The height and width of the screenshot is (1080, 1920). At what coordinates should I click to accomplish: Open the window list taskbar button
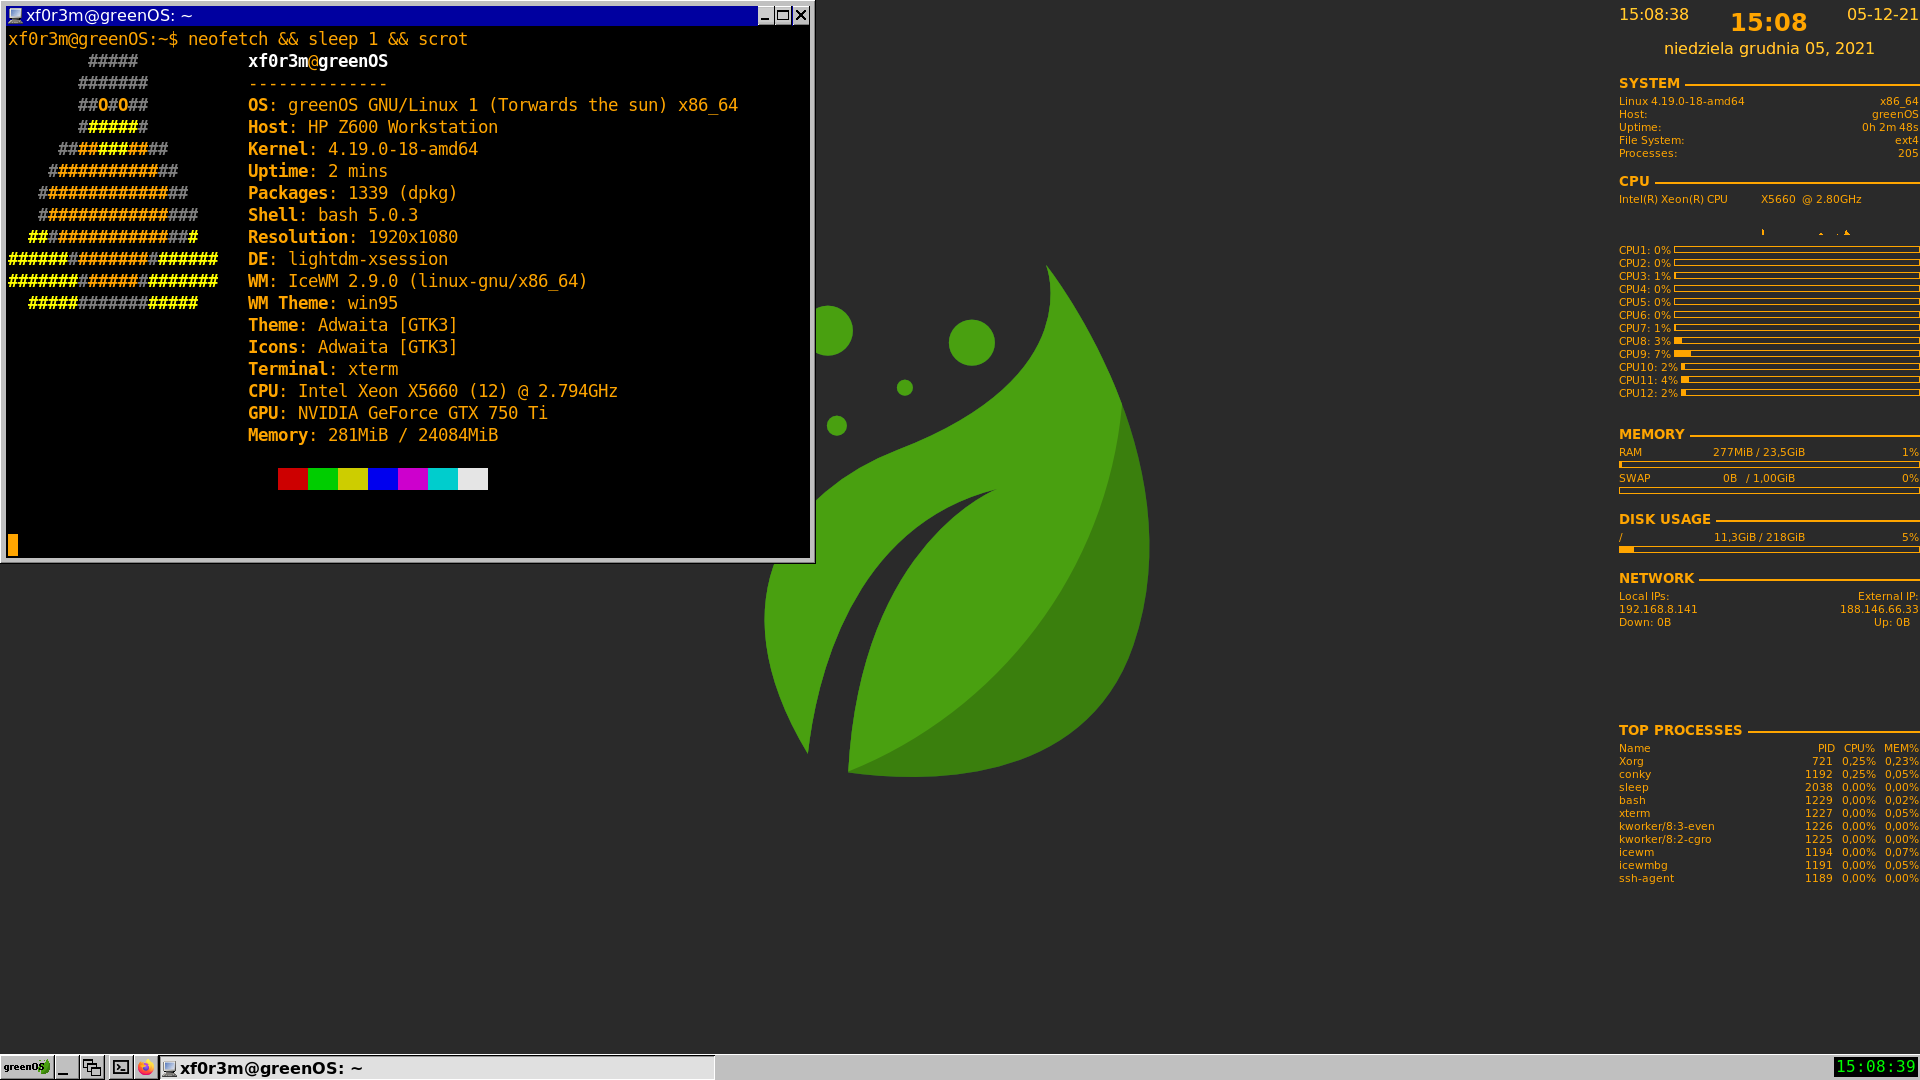coord(92,1067)
